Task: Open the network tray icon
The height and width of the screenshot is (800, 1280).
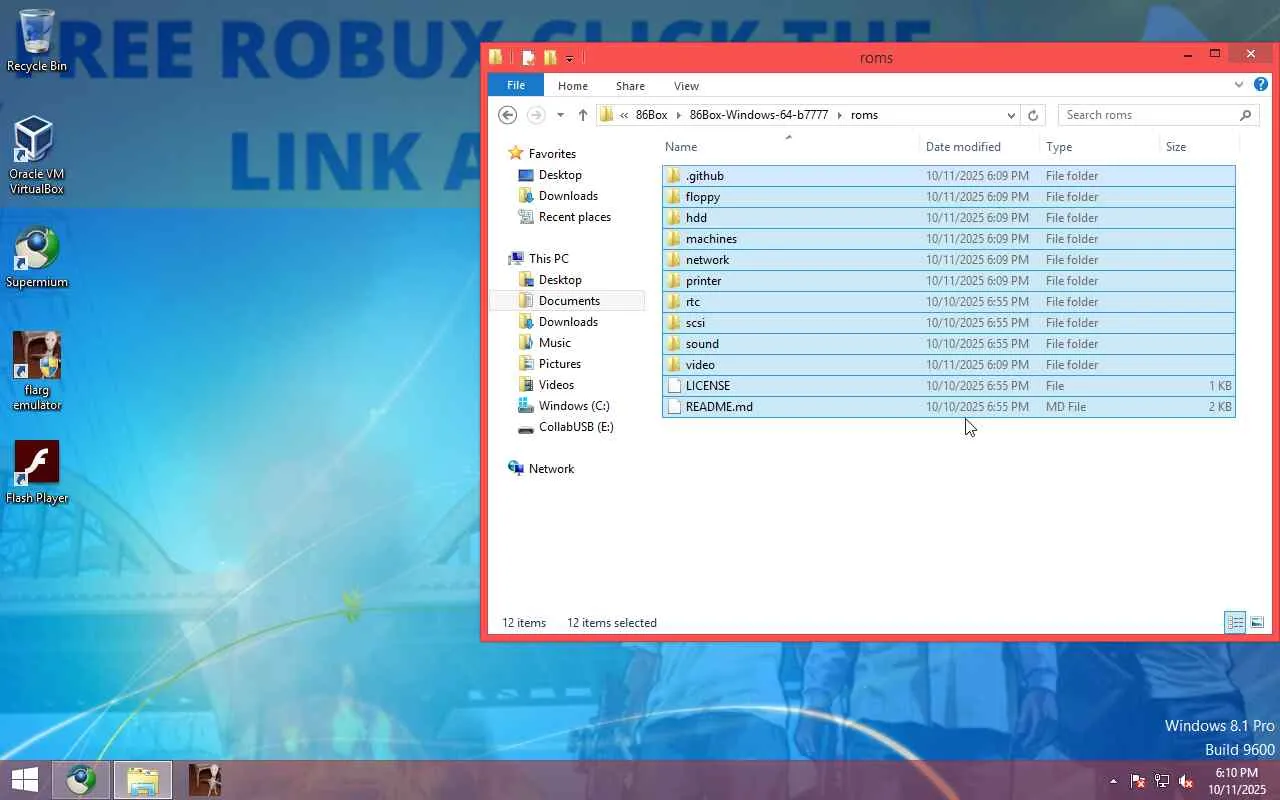Action: pos(1162,781)
